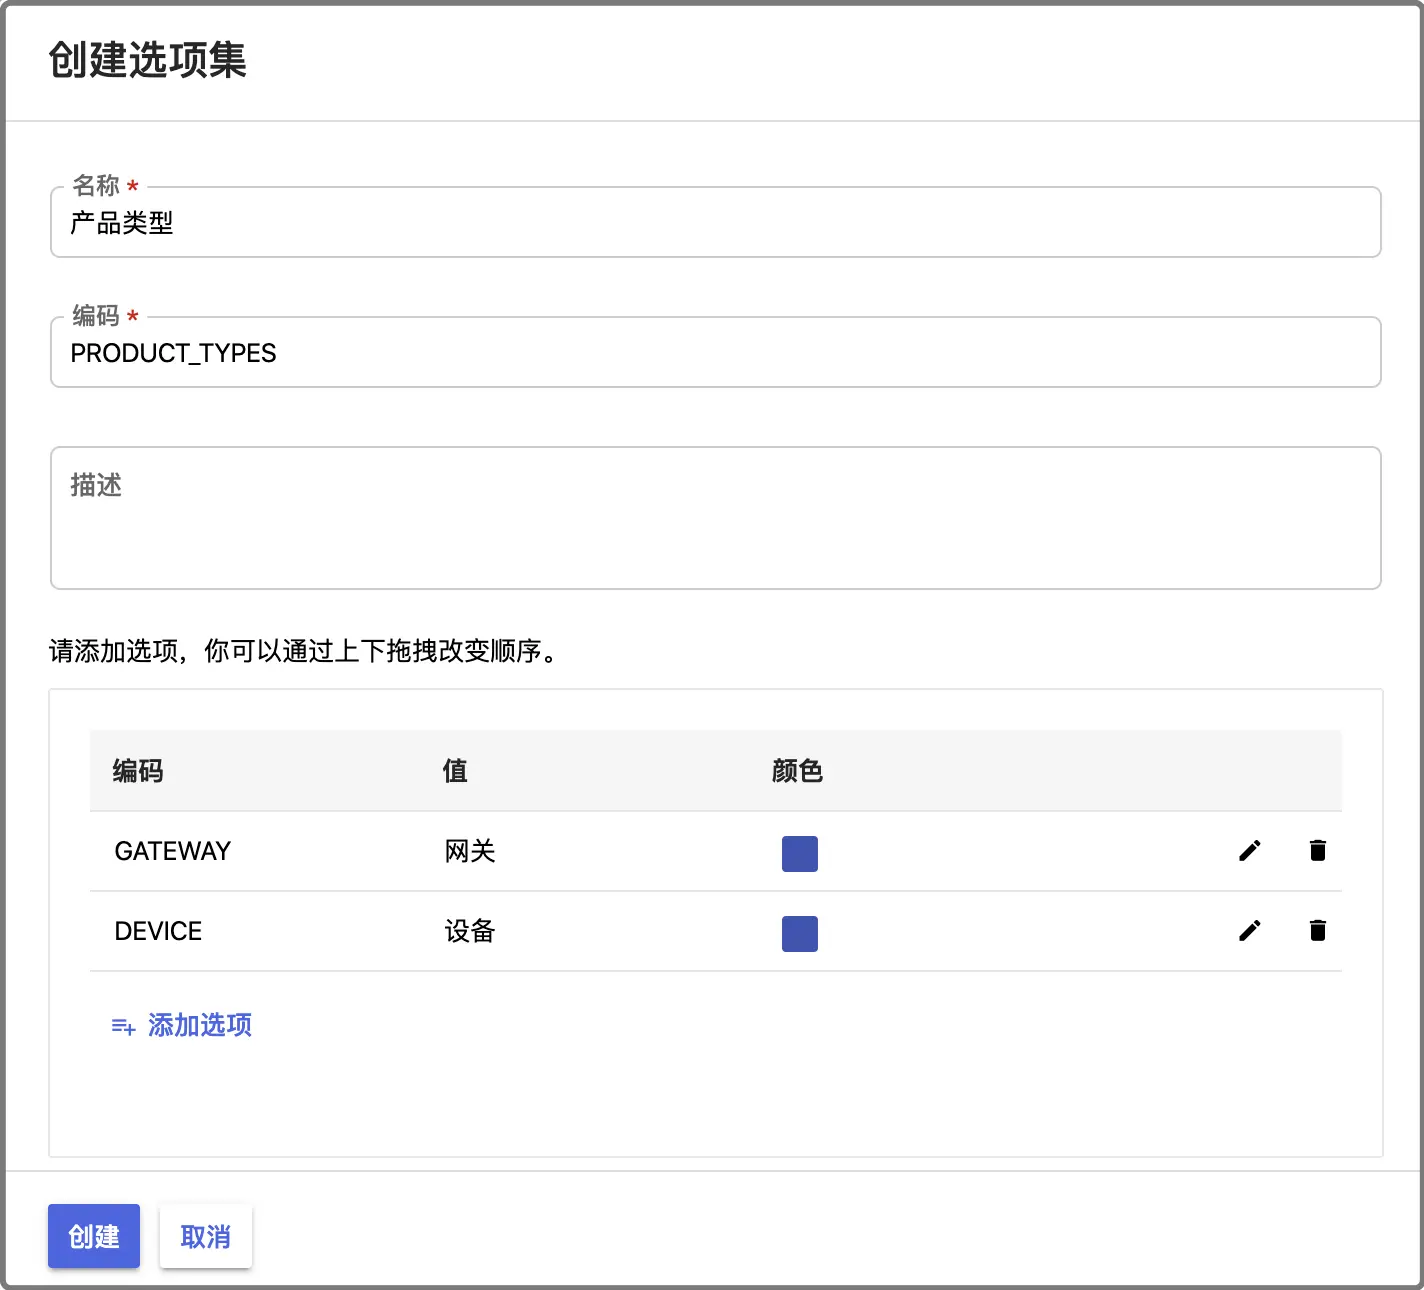
Task: Click into the 描述 text area
Action: 716,518
